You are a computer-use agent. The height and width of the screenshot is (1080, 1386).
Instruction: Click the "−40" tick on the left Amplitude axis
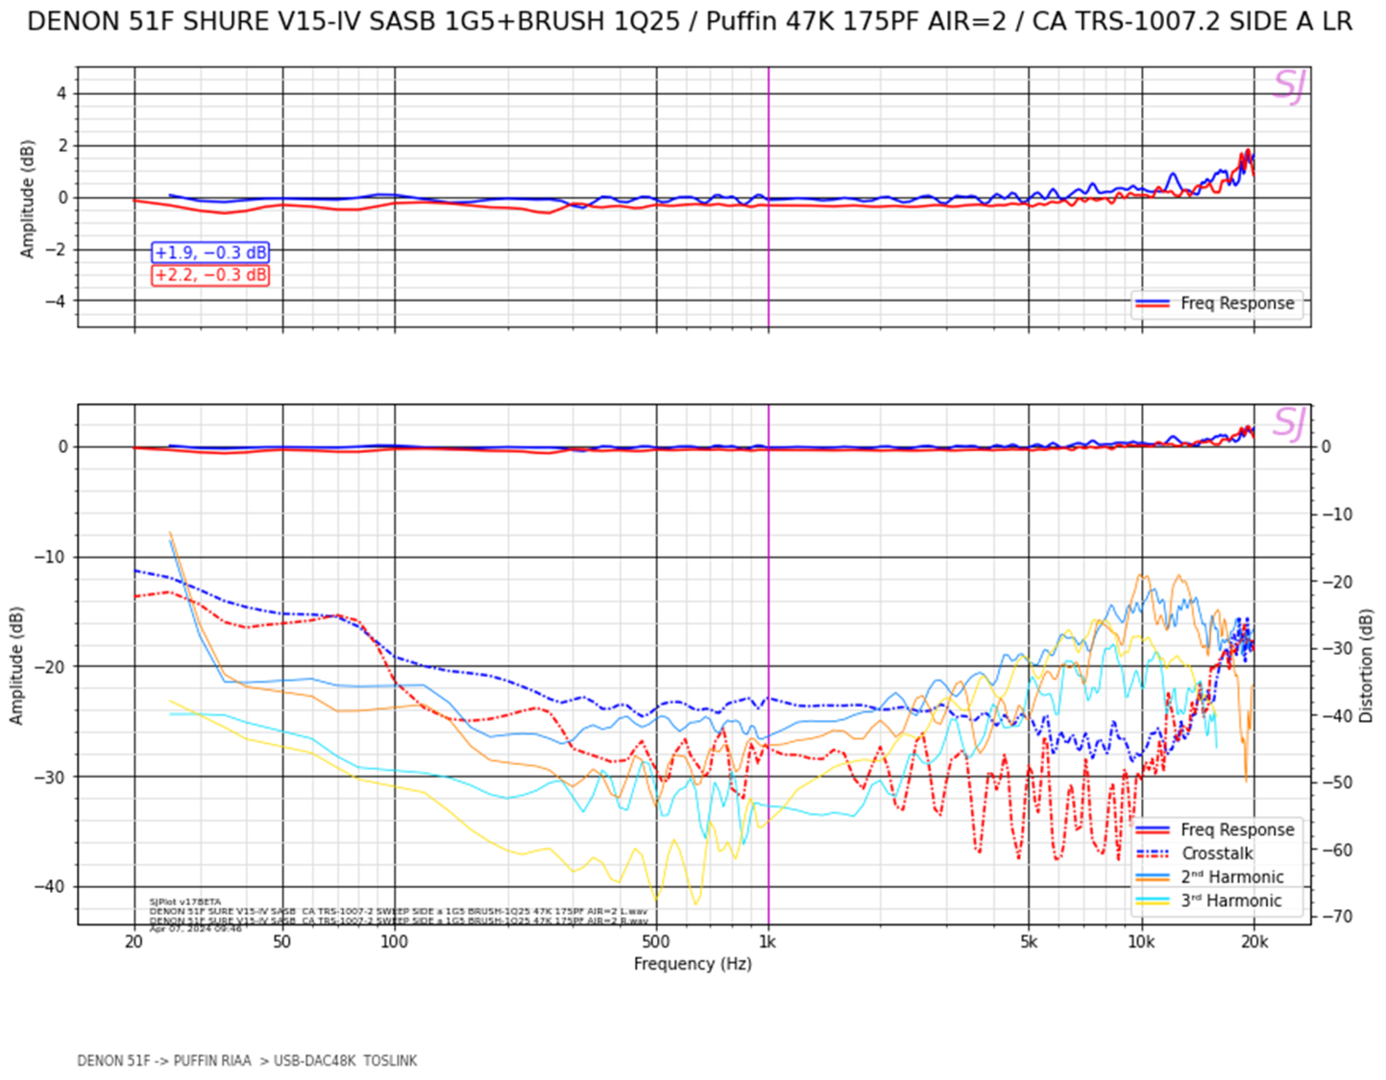pyautogui.click(x=51, y=887)
